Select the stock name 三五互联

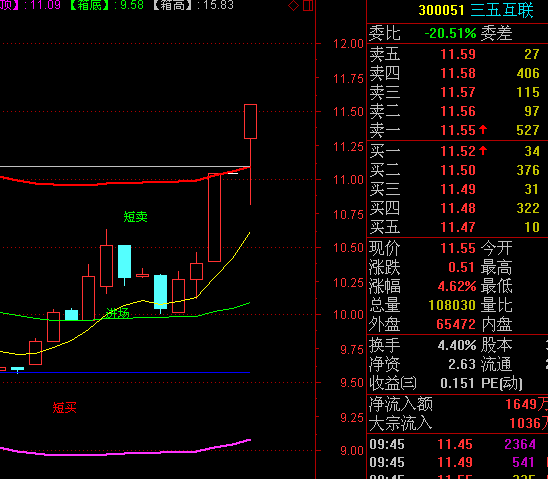[x=502, y=10]
